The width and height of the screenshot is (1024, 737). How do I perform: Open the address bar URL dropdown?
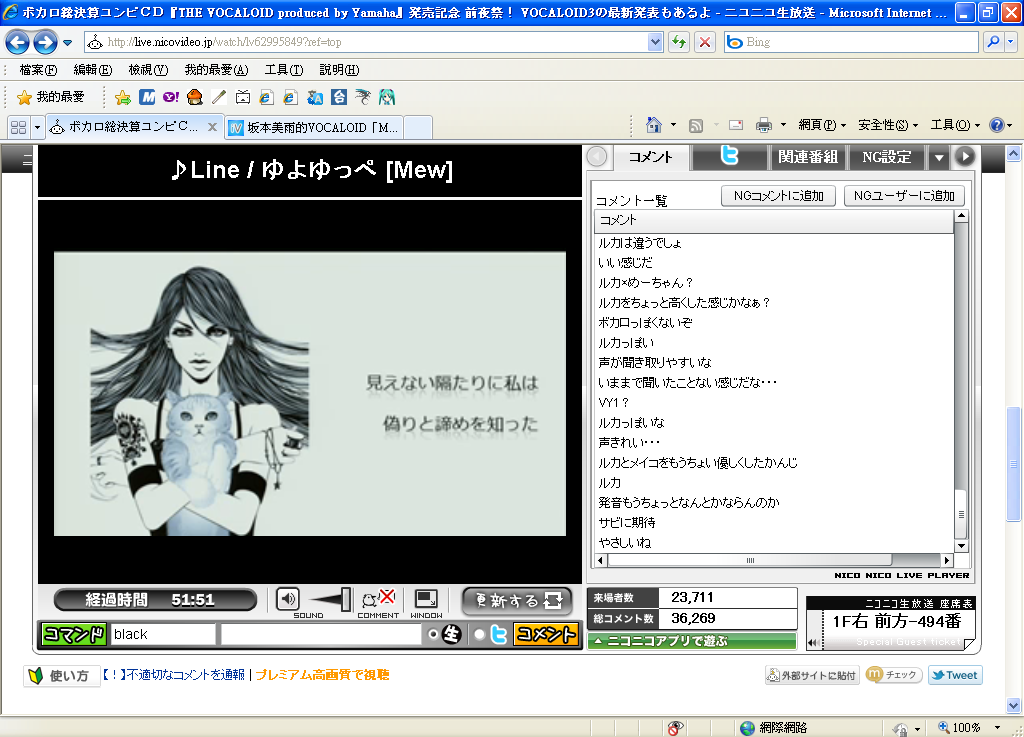pyautogui.click(x=656, y=42)
